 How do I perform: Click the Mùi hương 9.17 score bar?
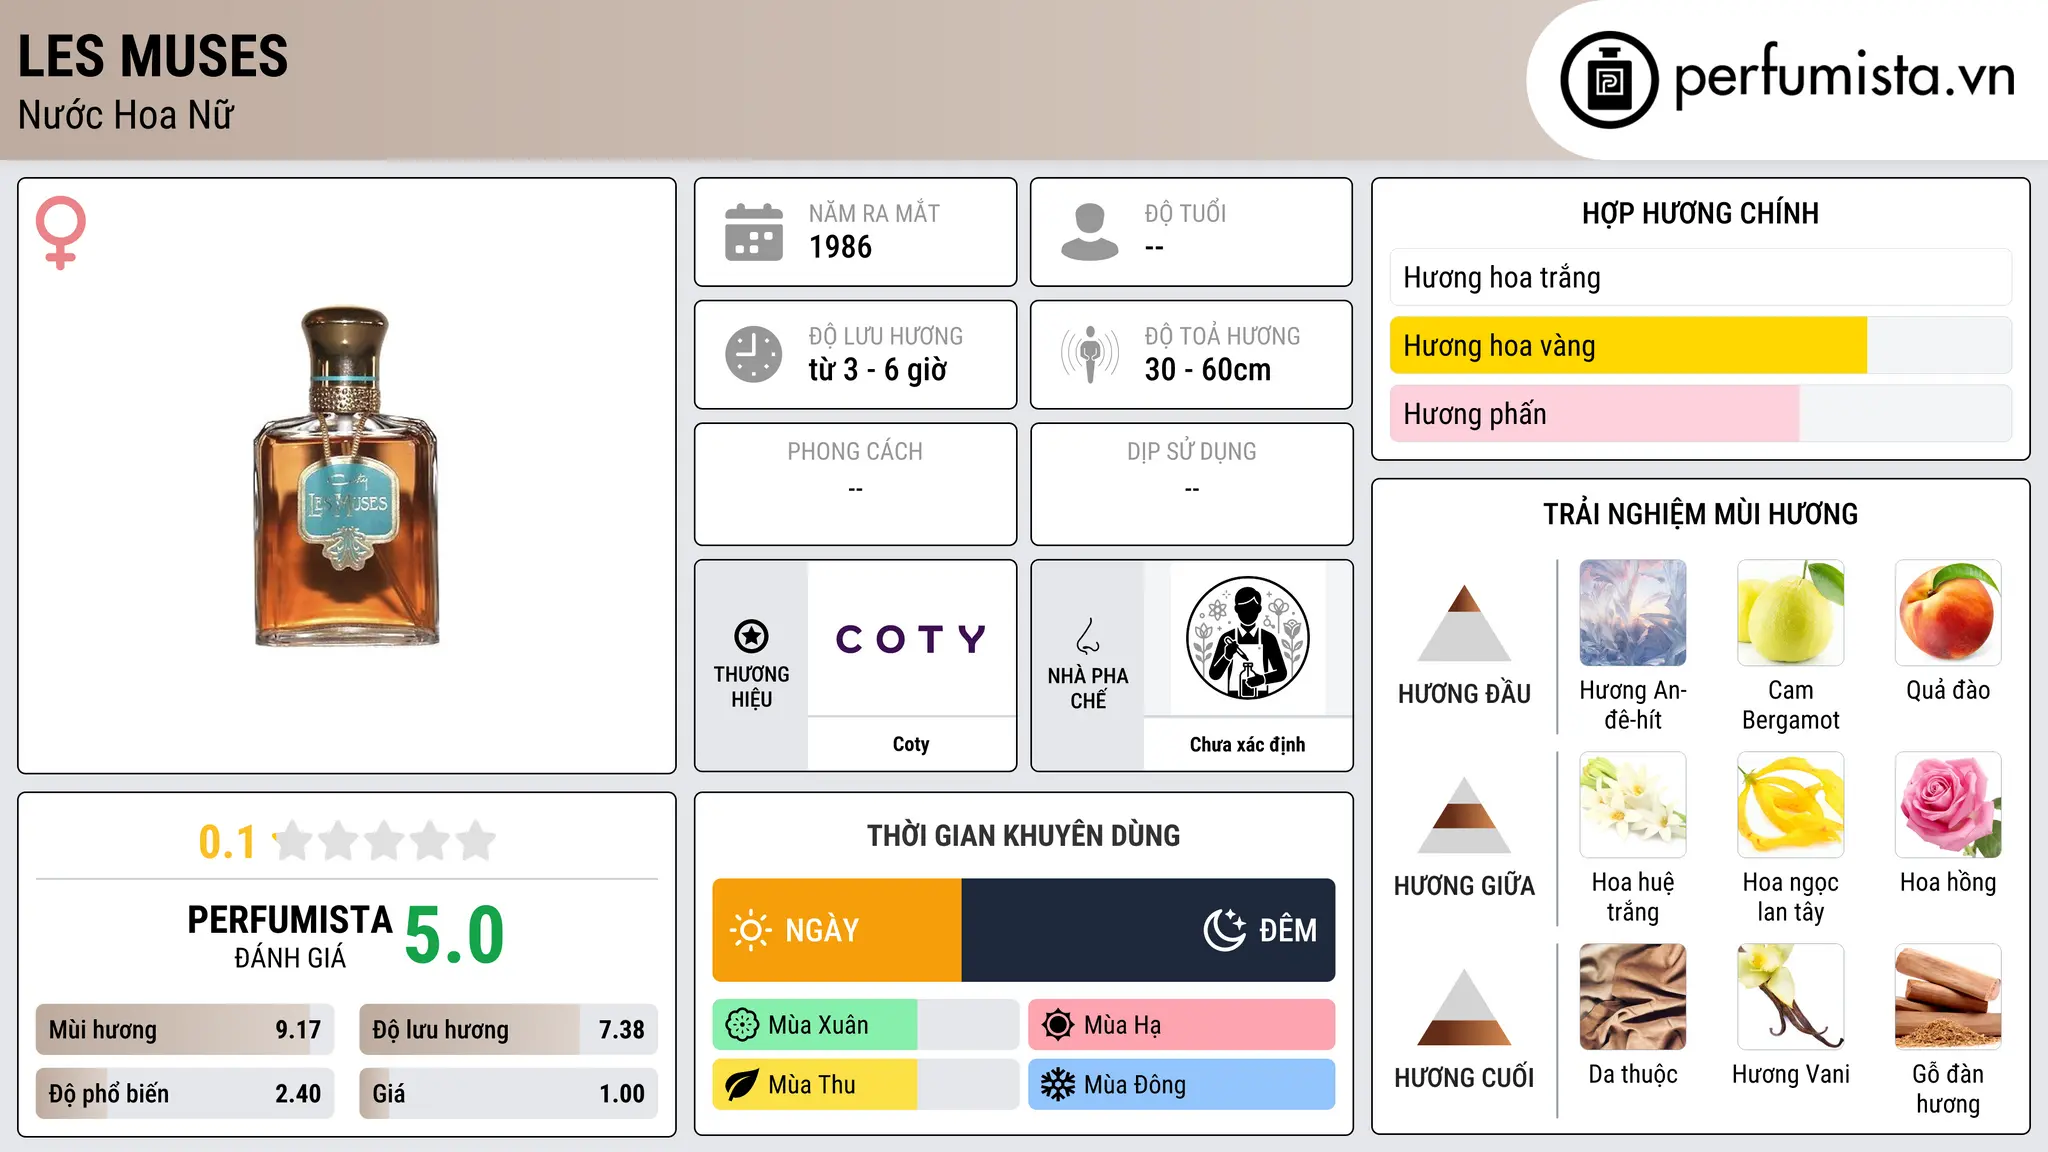pos(185,1030)
